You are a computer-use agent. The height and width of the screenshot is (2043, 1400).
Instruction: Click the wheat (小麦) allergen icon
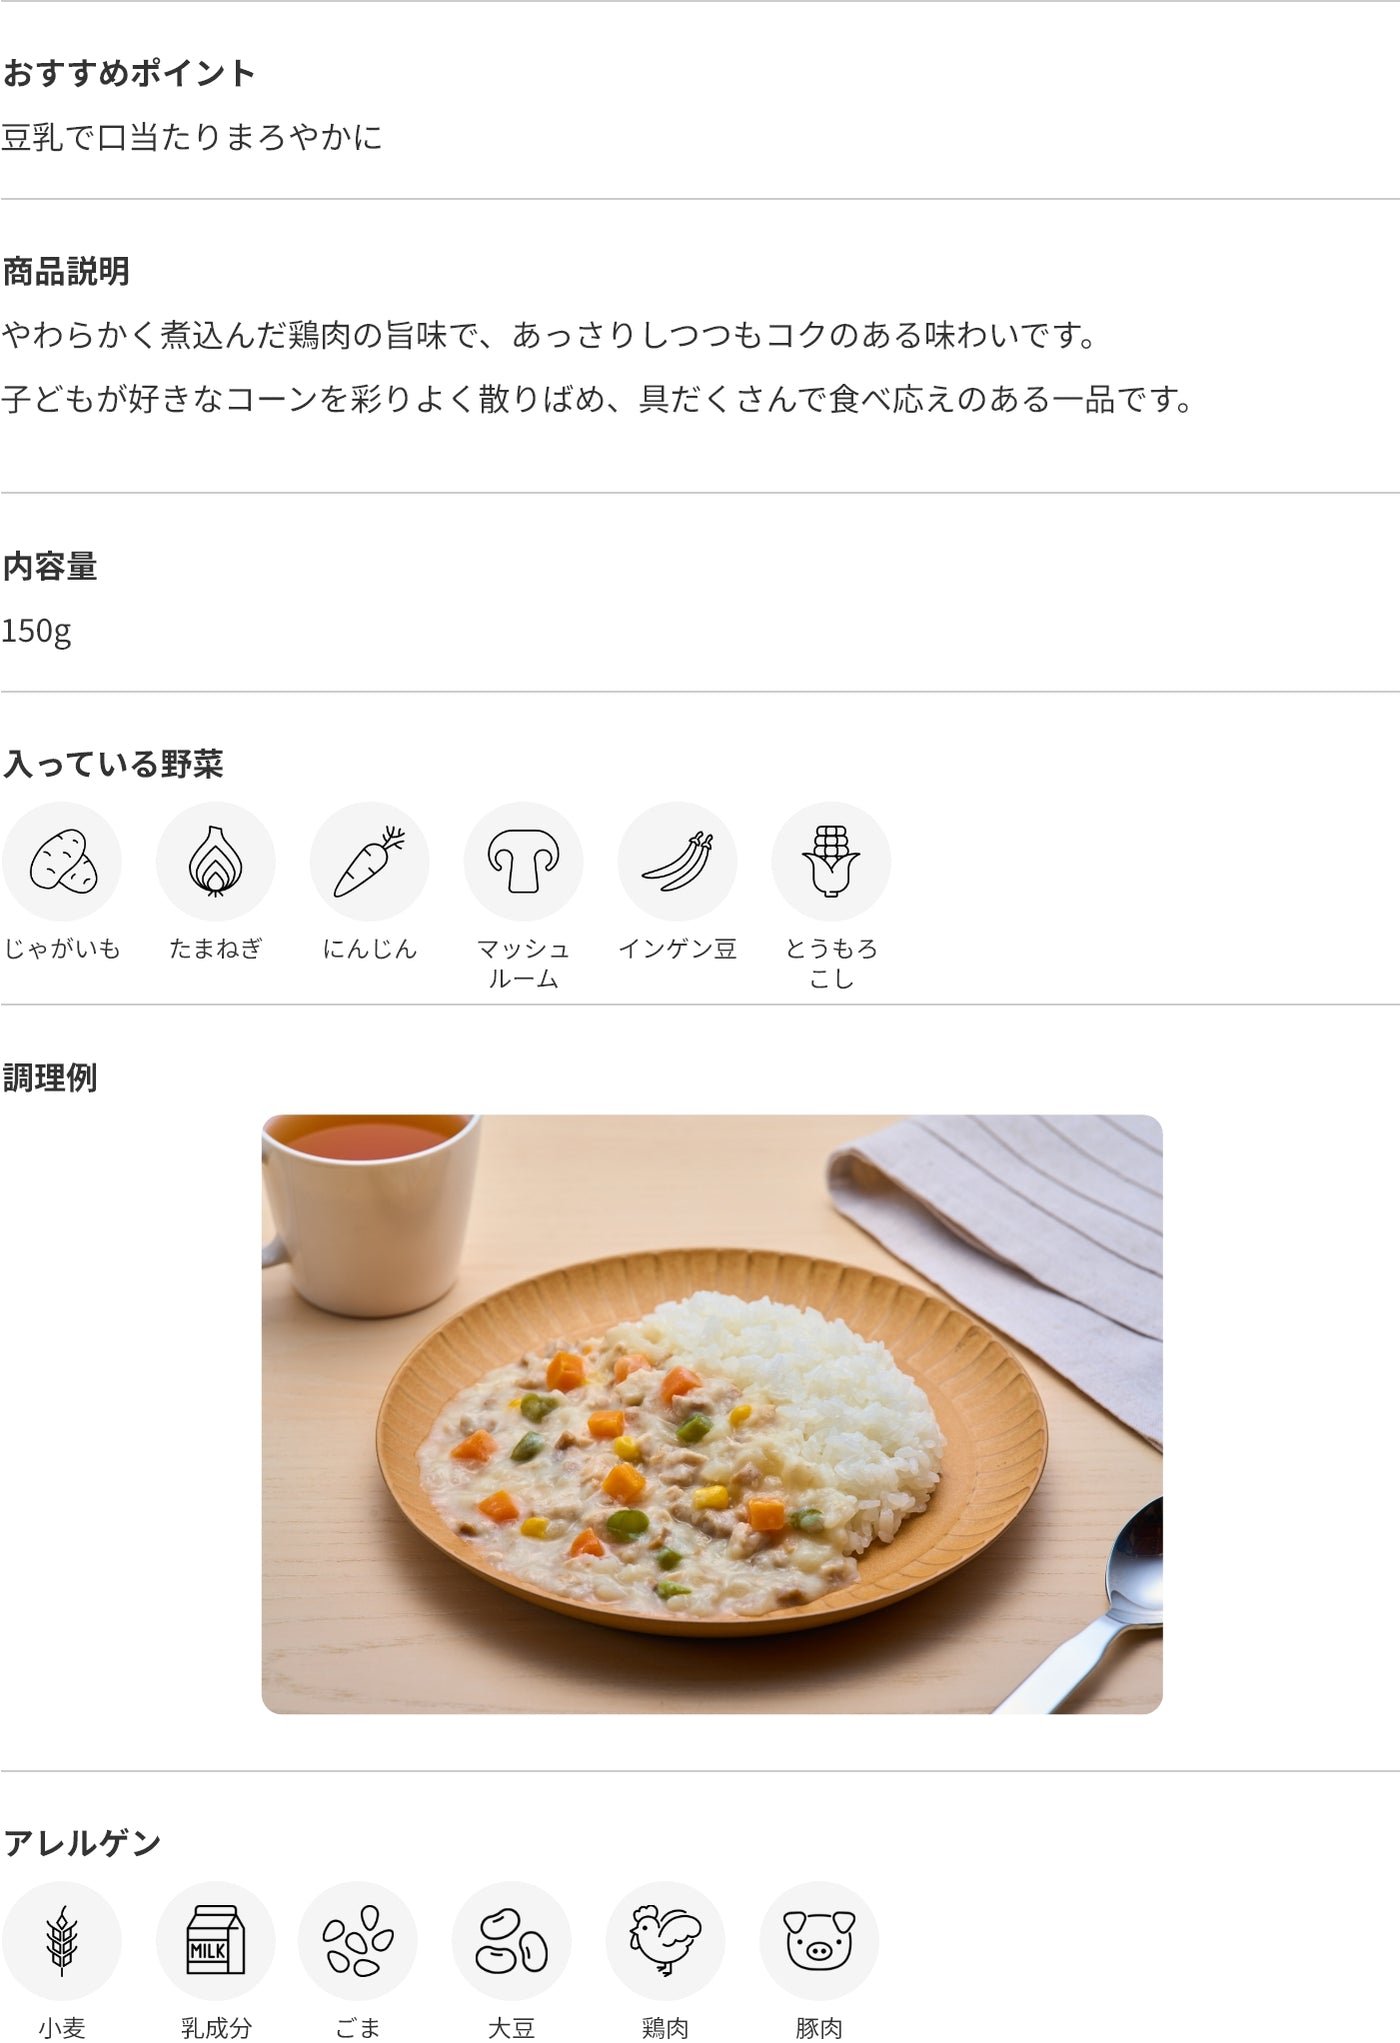(x=62, y=1941)
